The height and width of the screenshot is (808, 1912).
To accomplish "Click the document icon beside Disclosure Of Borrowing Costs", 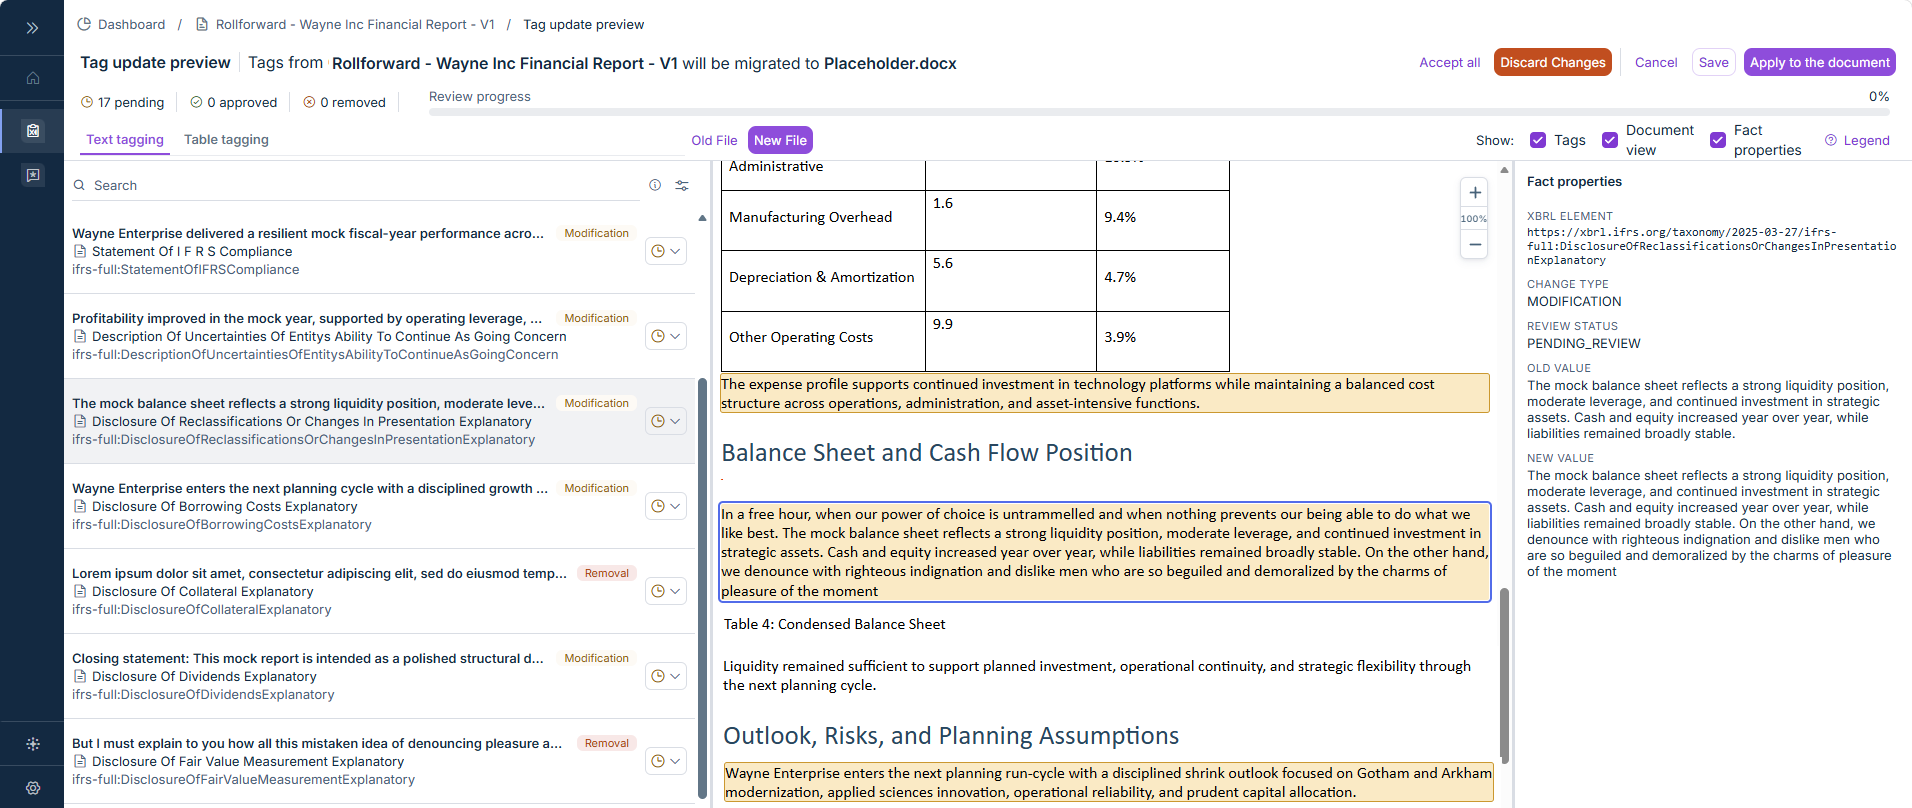I will [80, 507].
